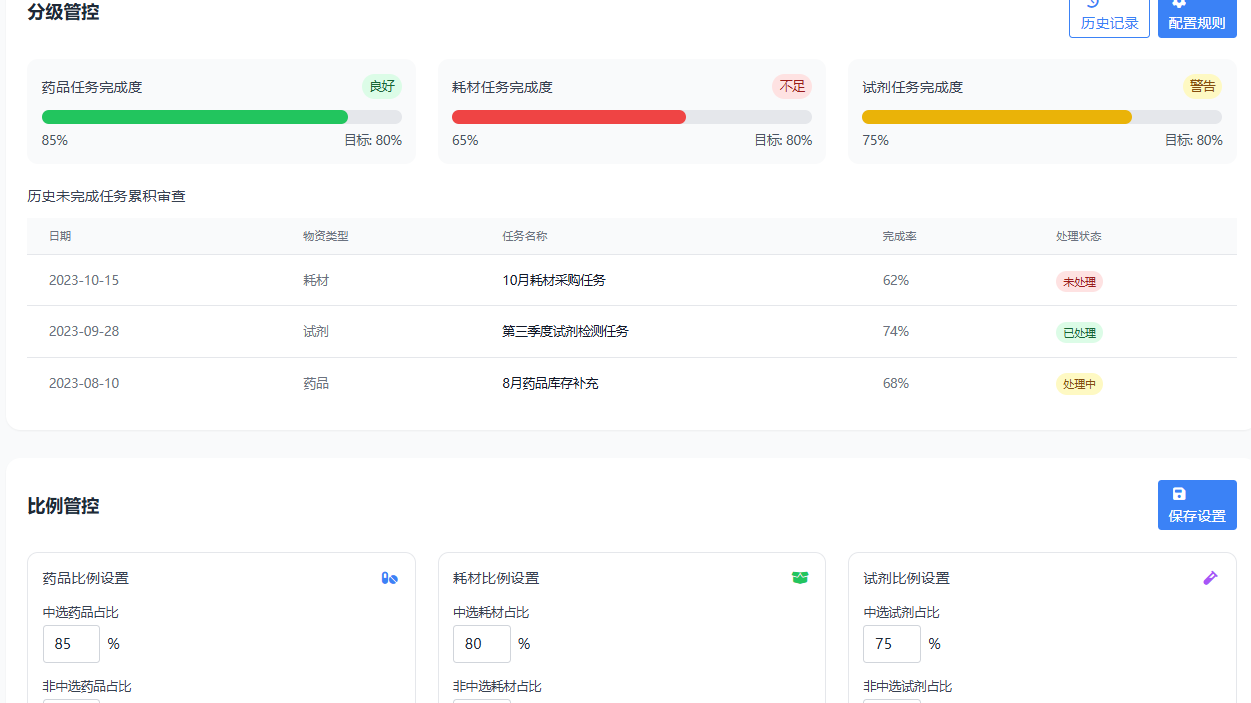Click the pill icon in 药品比例设置
Viewport: 1251px width, 703px height.
(x=389, y=578)
